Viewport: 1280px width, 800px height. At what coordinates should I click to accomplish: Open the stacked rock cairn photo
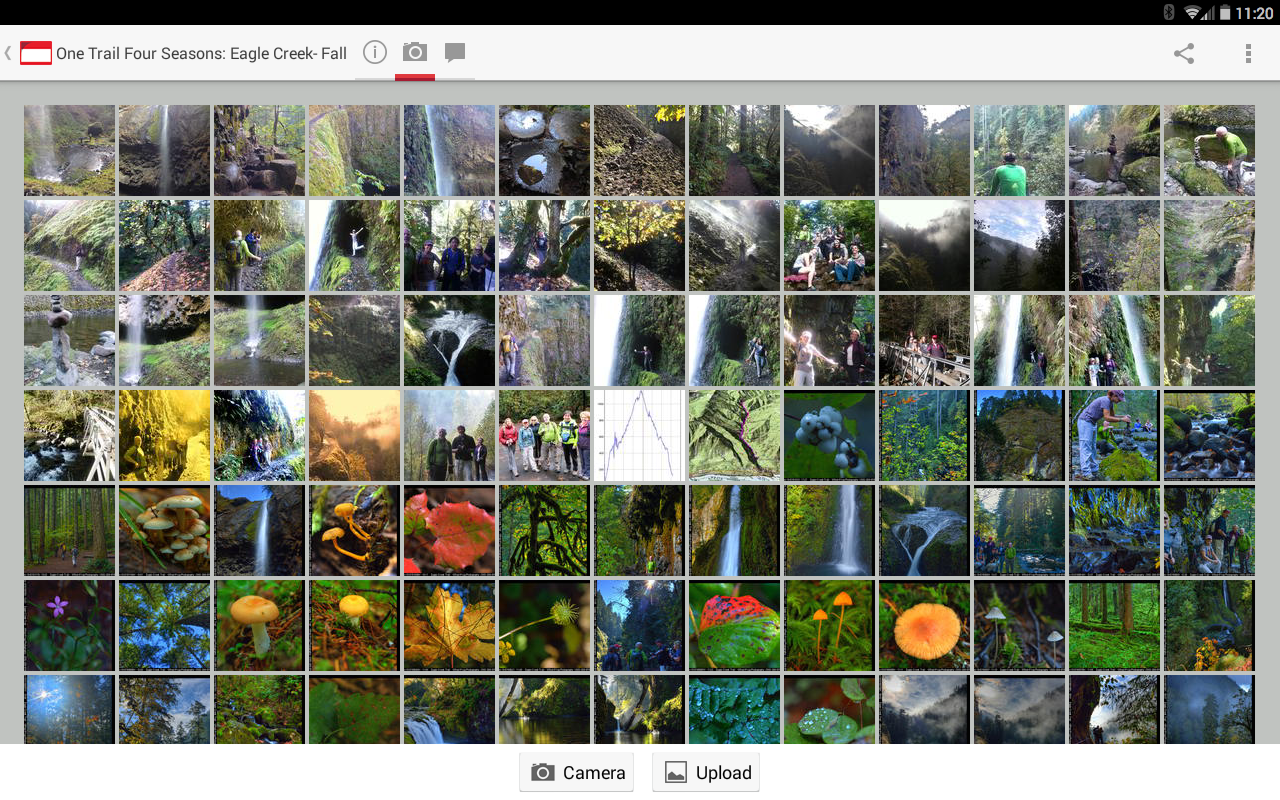(70, 340)
